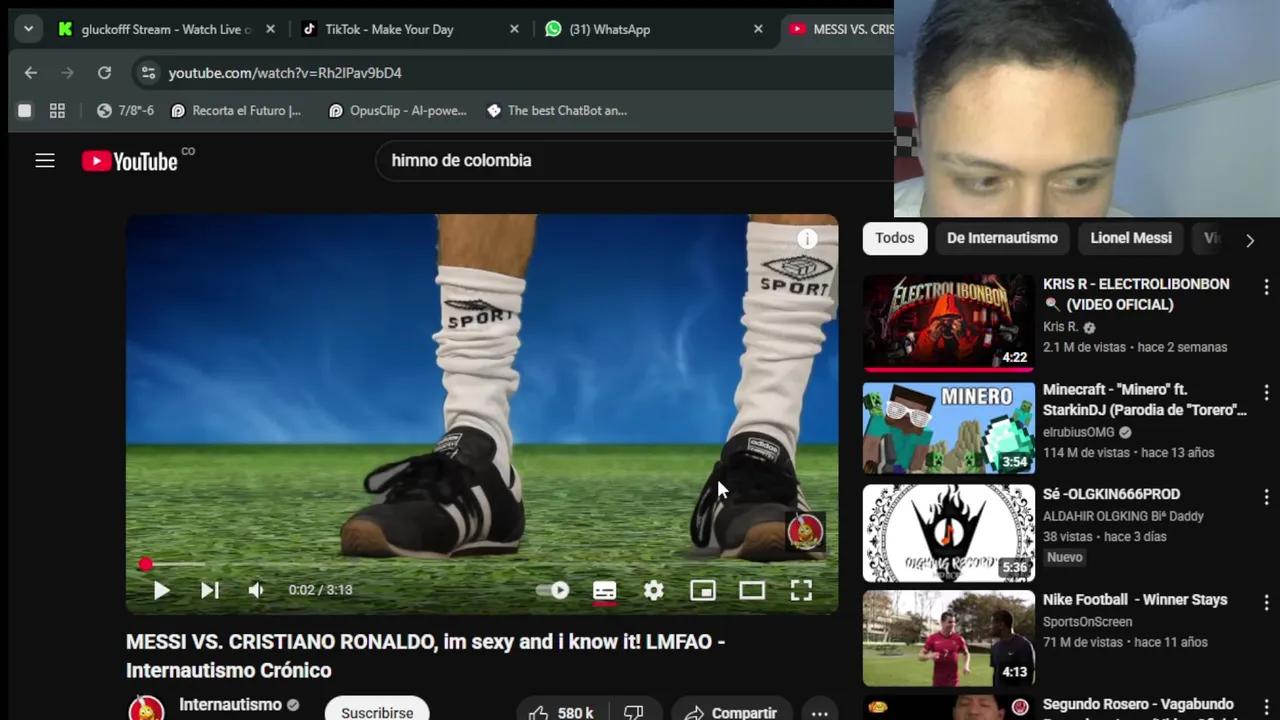Open Internautismo channel name link
This screenshot has height=720, width=1280.
(230, 705)
